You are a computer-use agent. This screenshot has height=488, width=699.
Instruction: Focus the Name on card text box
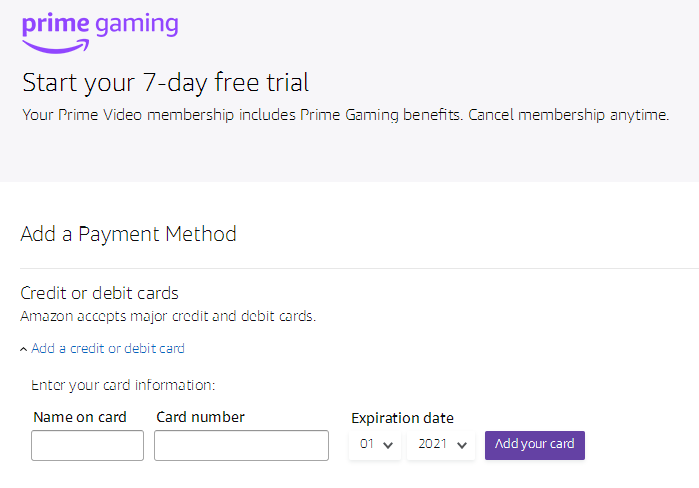(x=87, y=445)
